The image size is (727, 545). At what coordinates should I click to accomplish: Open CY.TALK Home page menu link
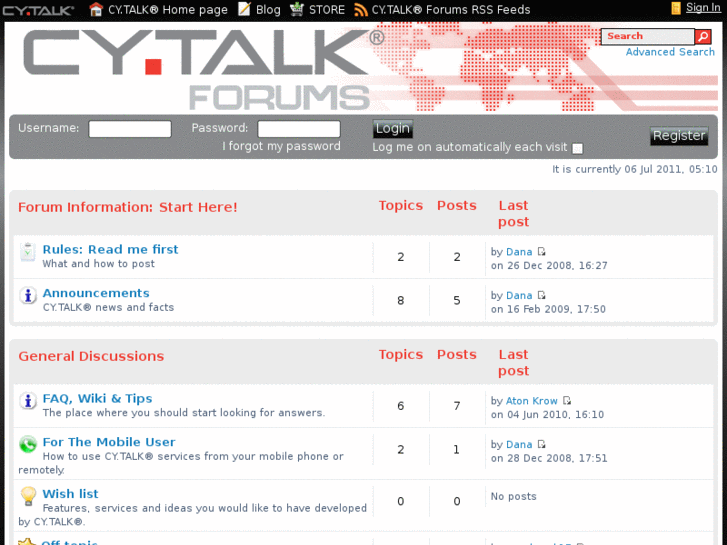pos(168,10)
